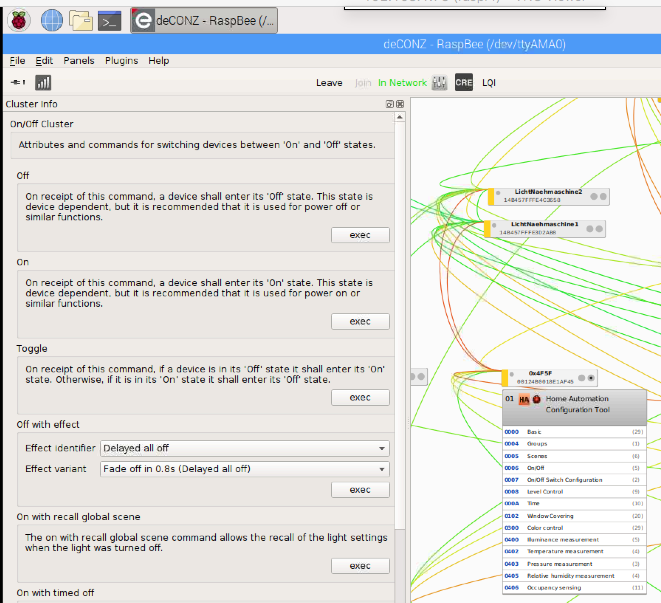Toggle LQI display in toolbar
The image size is (661, 603).
pos(489,83)
